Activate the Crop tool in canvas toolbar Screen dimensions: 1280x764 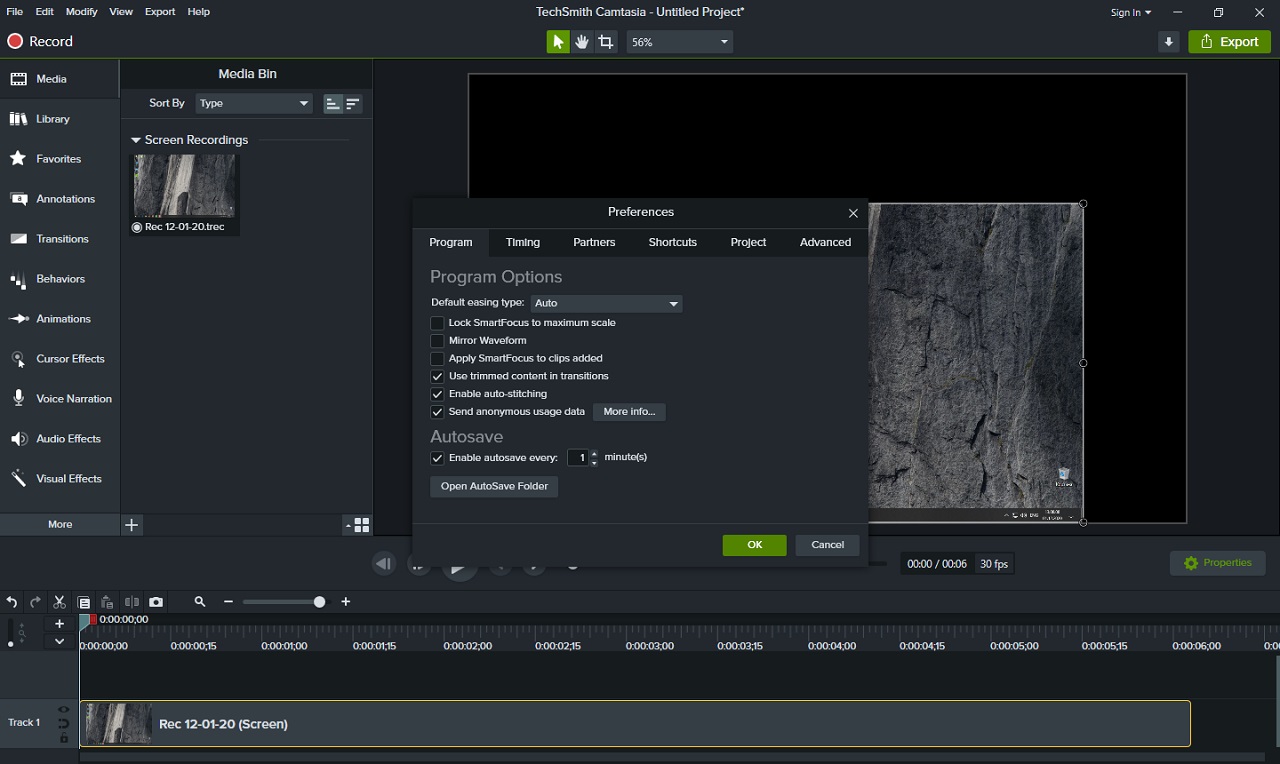click(x=606, y=42)
